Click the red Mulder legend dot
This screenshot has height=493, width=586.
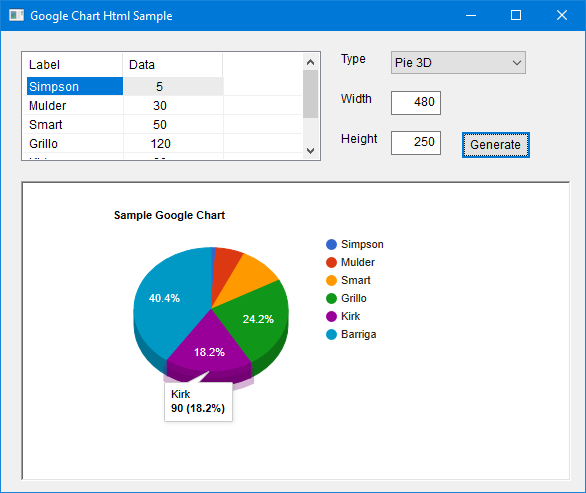[x=331, y=262]
